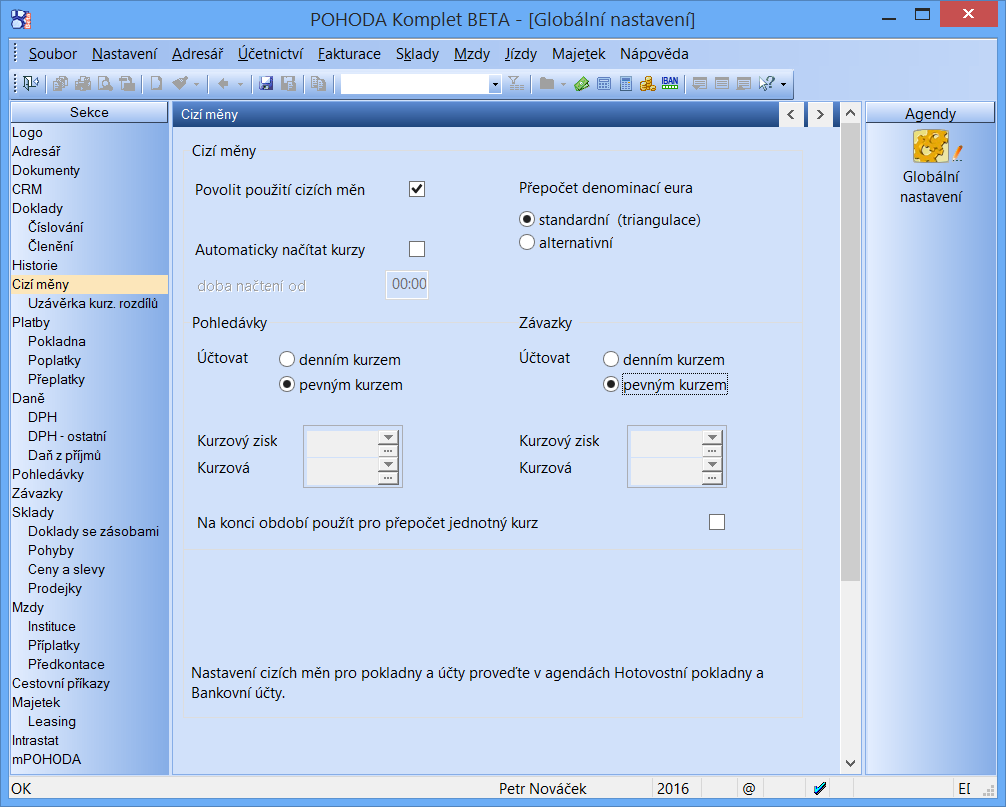Open the Účetnictví menu
1006x807 pixels.
[270, 54]
